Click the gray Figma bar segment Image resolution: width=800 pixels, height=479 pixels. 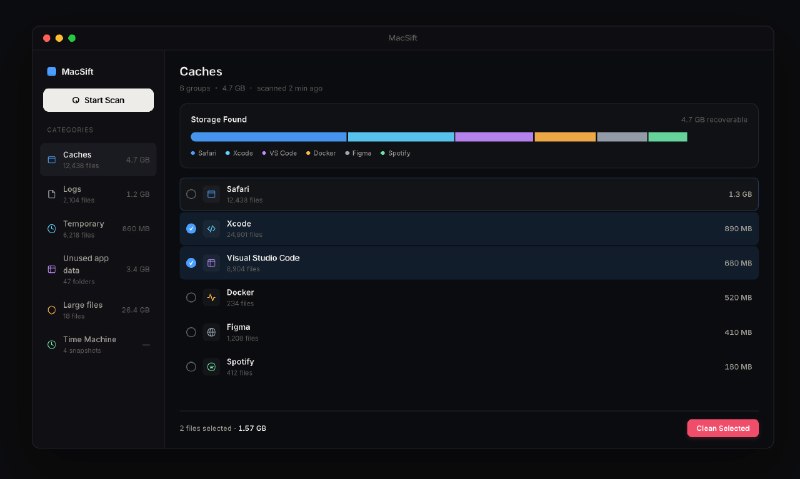pos(622,137)
